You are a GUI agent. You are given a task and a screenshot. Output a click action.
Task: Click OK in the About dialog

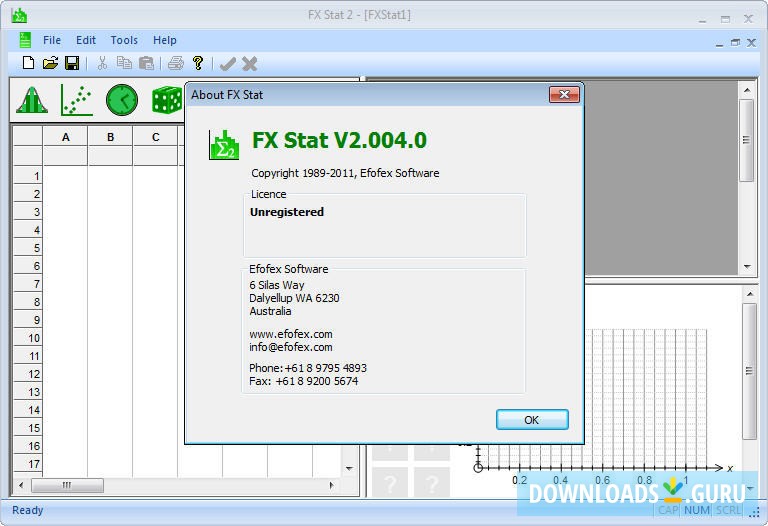pyautogui.click(x=532, y=420)
